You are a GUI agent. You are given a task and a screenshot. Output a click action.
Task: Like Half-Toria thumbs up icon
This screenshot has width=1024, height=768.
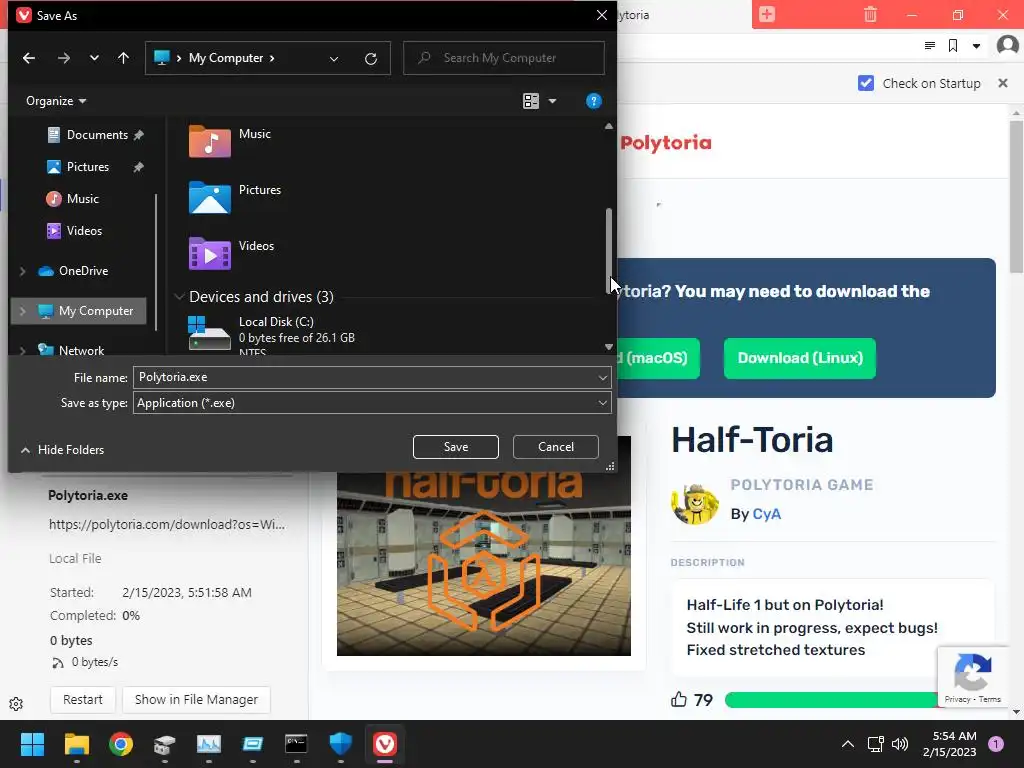pos(679,699)
